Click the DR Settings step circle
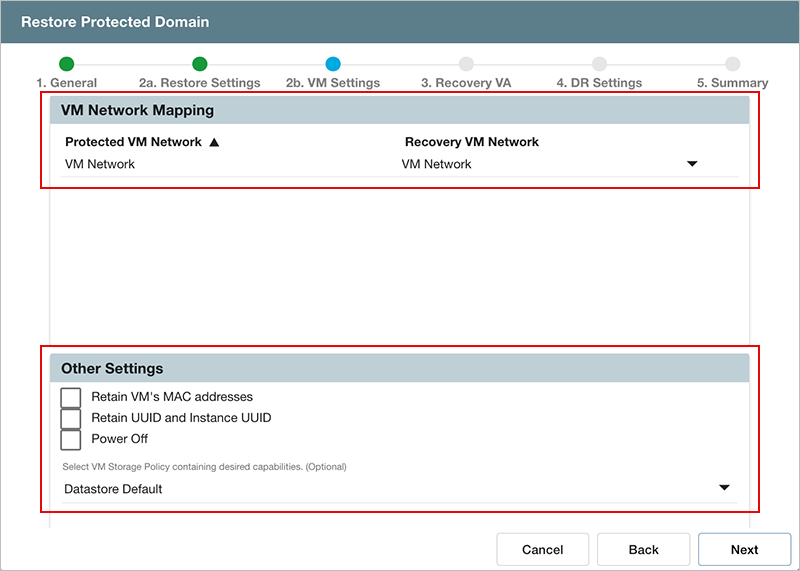The height and width of the screenshot is (571, 800). coord(599,64)
